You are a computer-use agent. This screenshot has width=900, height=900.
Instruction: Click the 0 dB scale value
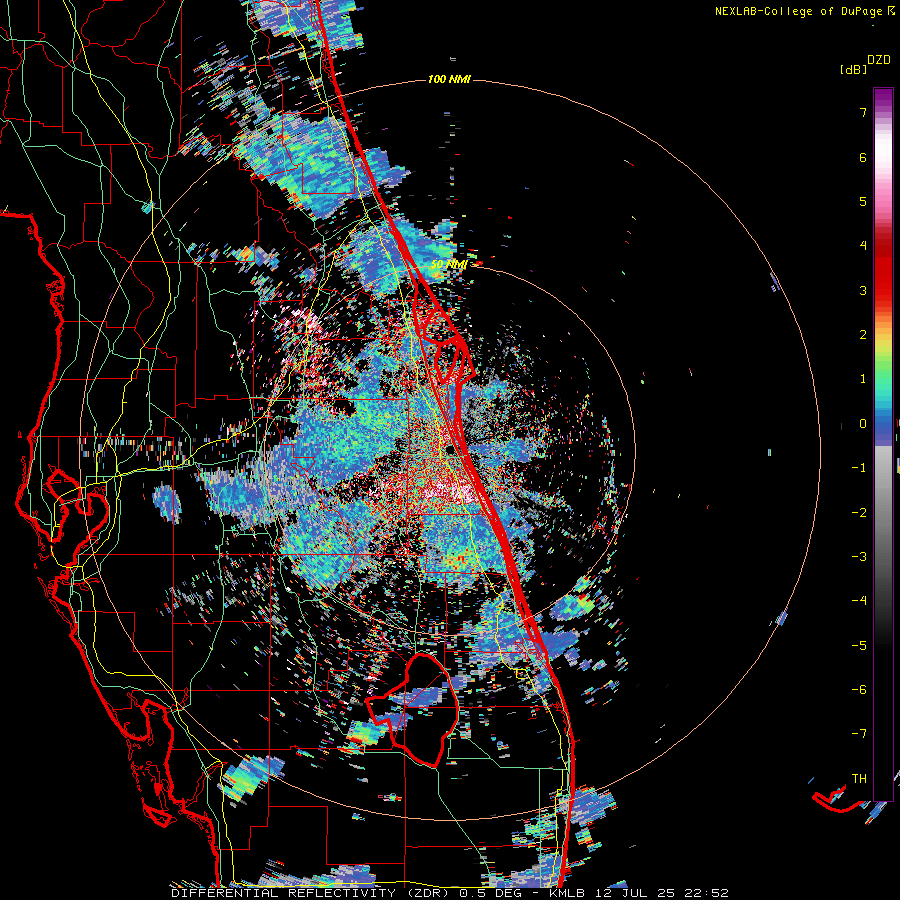[x=863, y=424]
